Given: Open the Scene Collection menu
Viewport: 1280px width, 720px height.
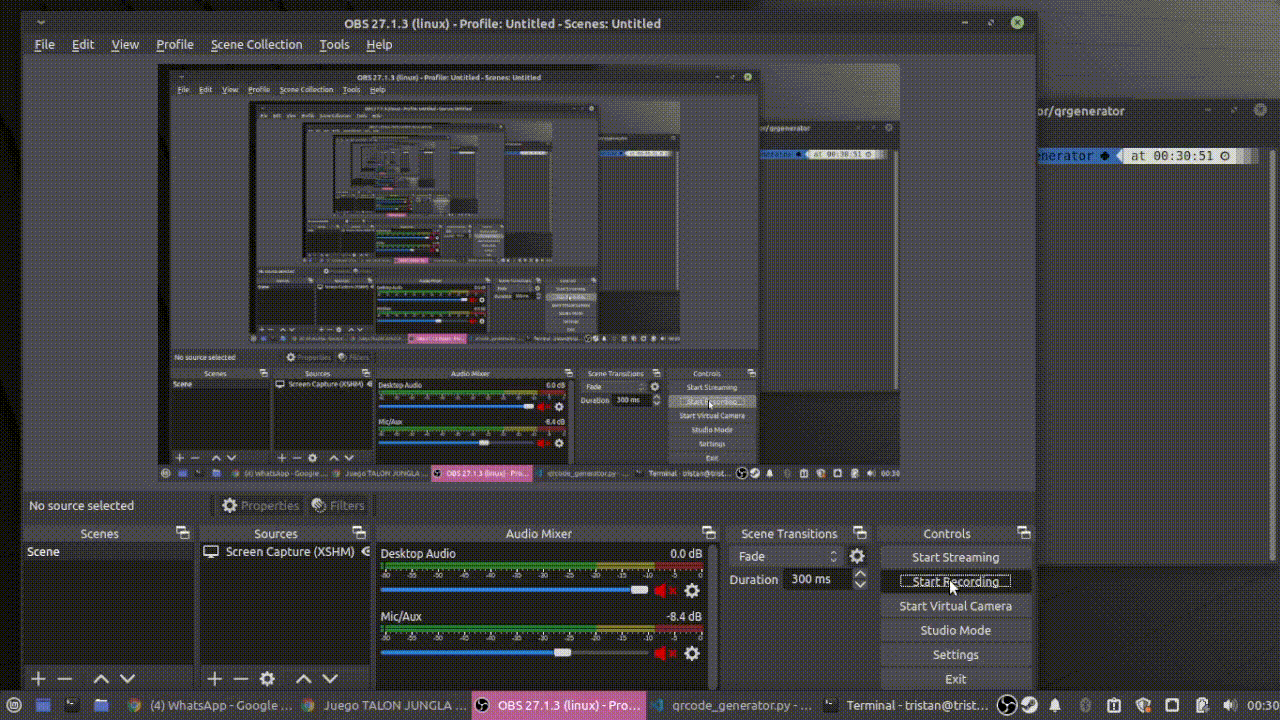Looking at the screenshot, I should click(256, 44).
